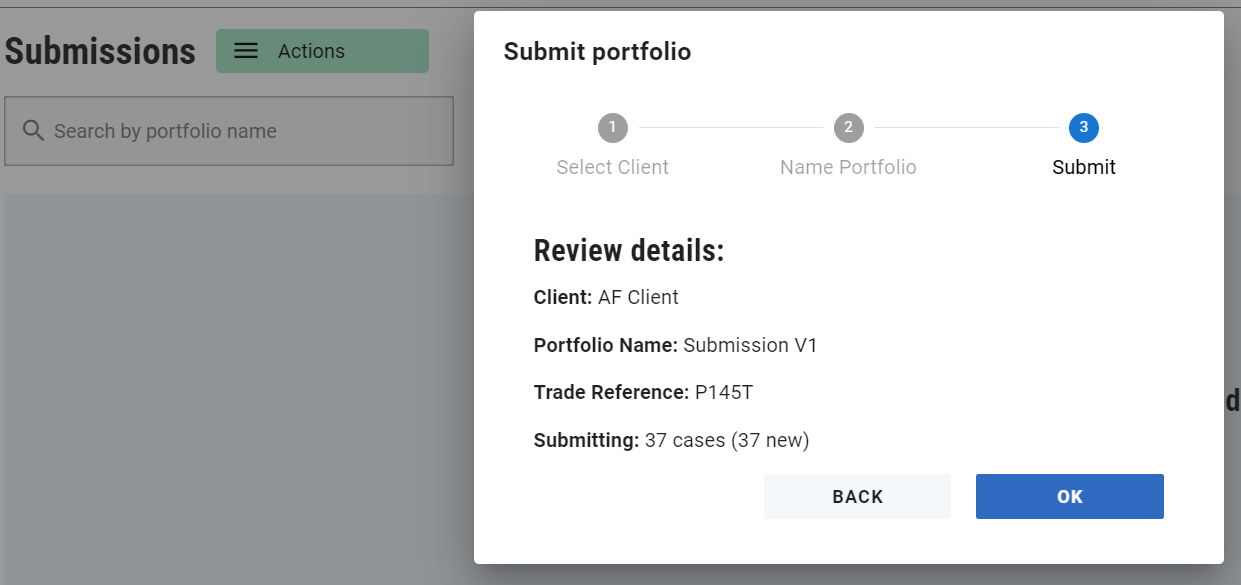Click the 37 cases submitting text
The width and height of the screenshot is (1241, 585).
726,440
